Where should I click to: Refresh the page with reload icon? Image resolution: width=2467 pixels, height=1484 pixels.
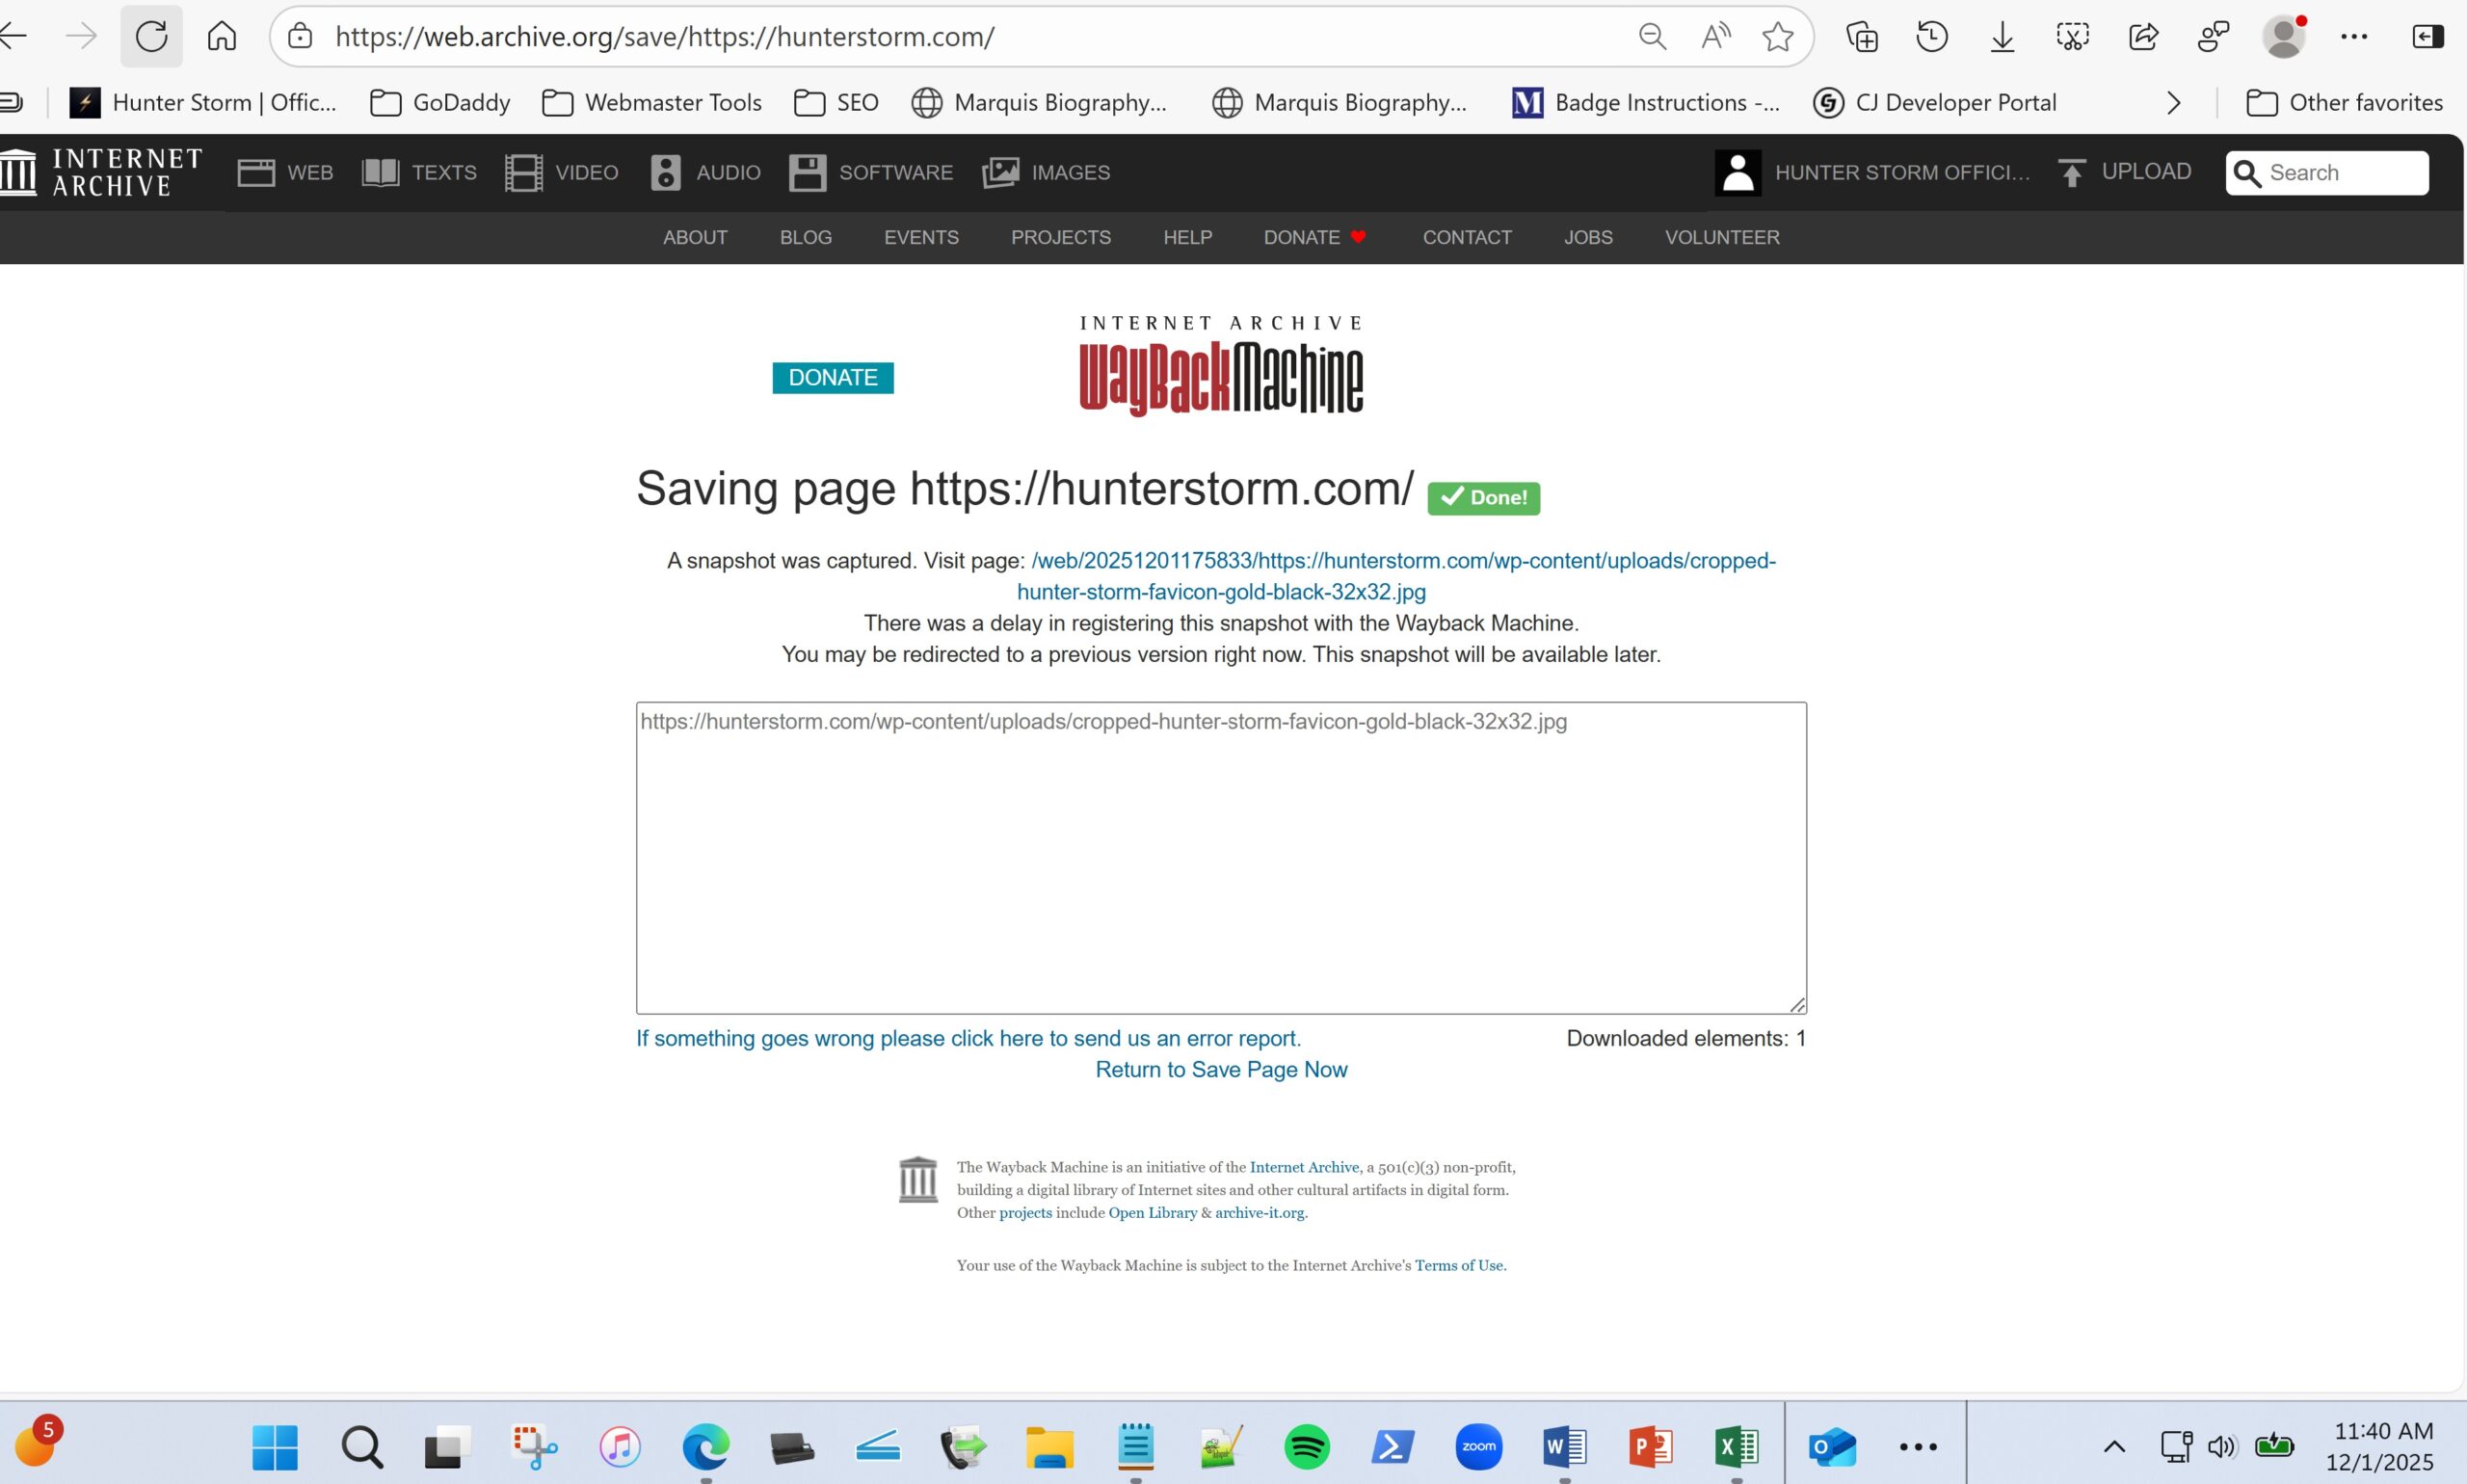click(151, 37)
